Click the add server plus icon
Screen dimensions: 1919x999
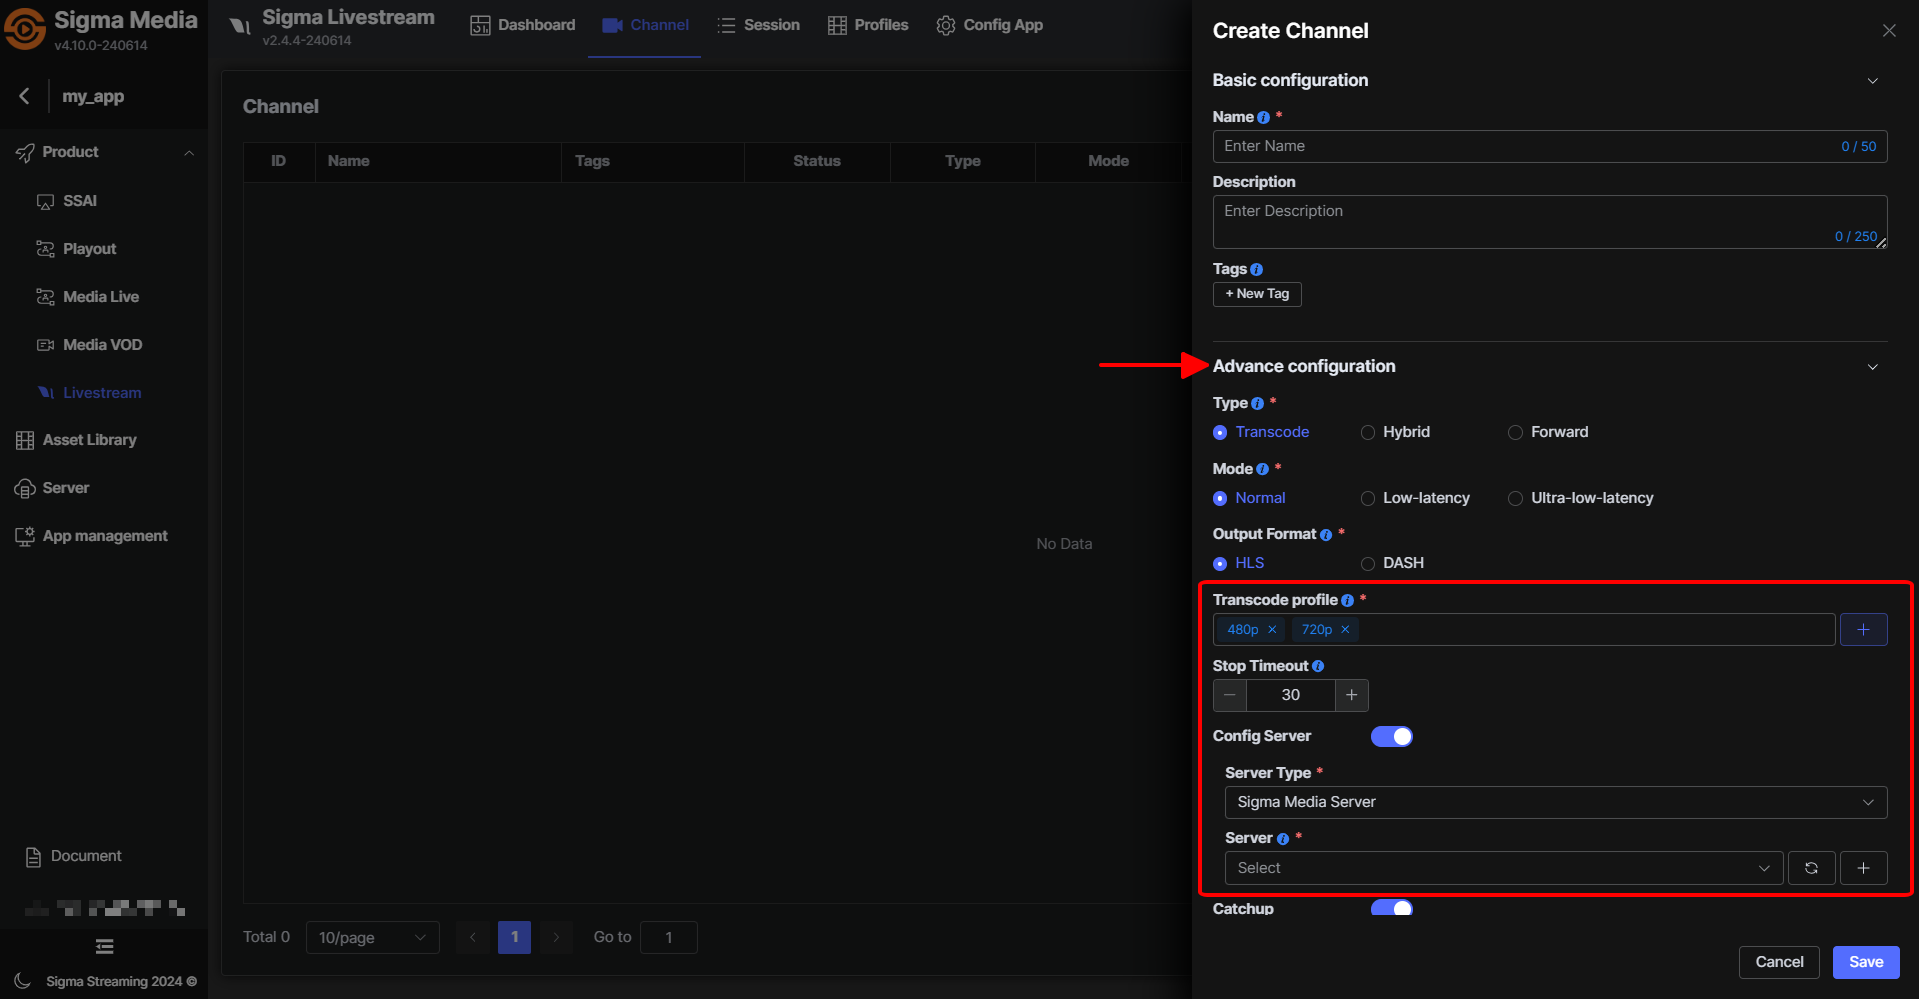click(1863, 868)
